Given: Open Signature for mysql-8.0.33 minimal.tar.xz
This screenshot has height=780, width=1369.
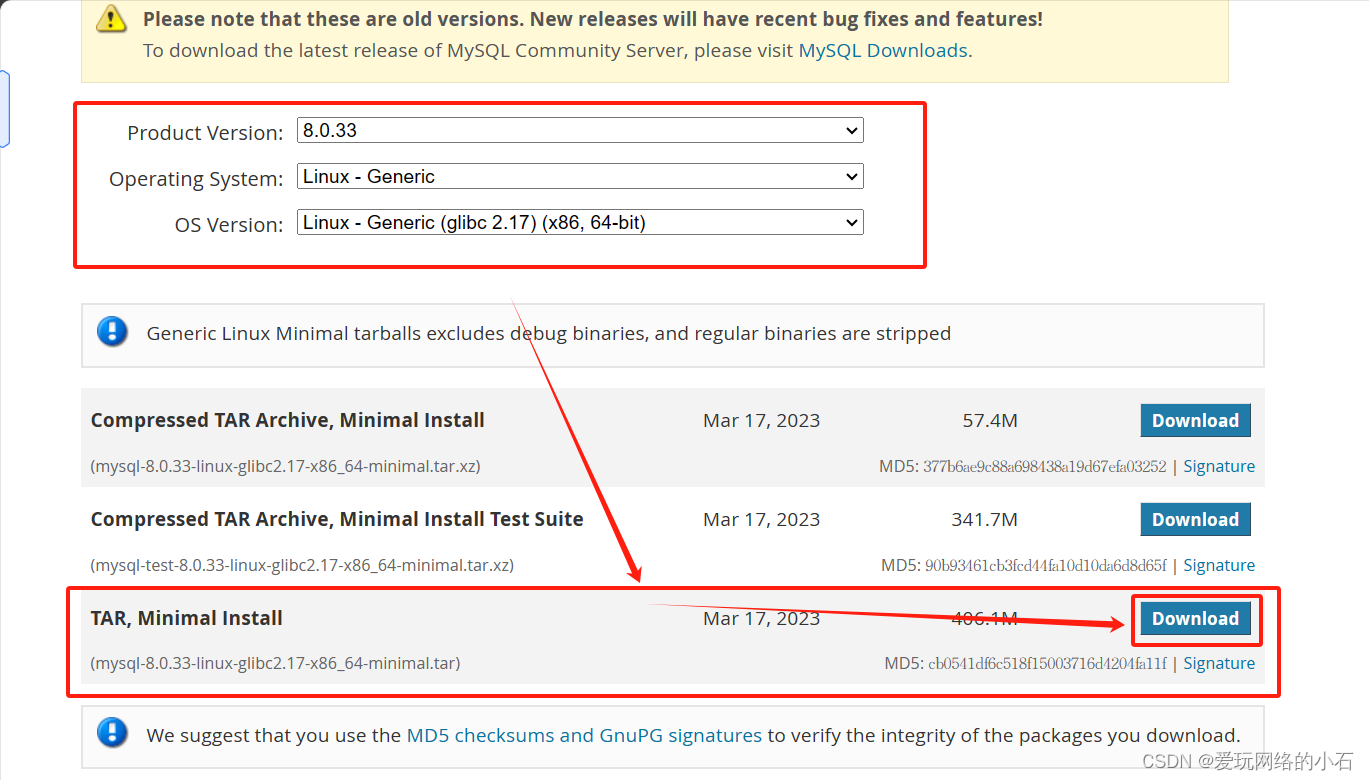Looking at the screenshot, I should (x=1219, y=466).
